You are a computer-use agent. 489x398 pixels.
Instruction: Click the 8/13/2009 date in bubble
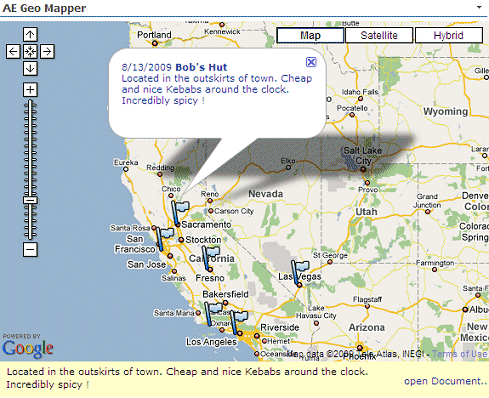147,67
